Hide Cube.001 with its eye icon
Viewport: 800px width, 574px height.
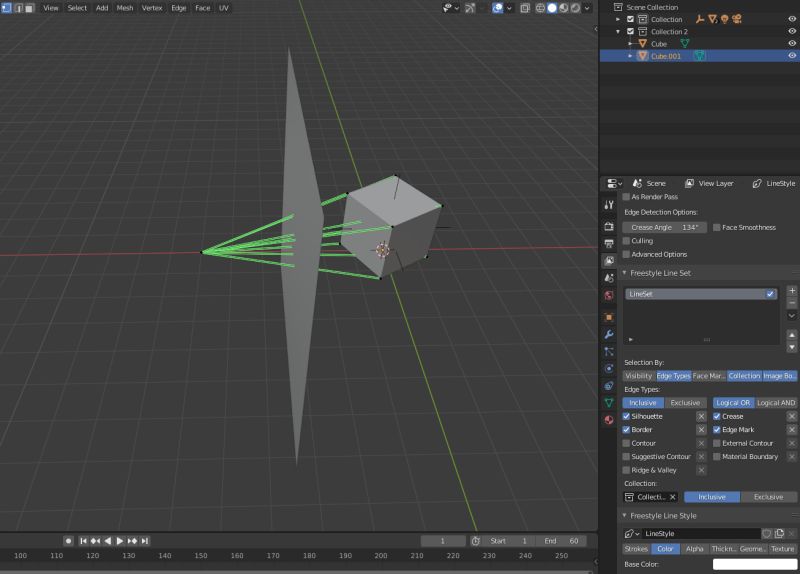coord(792,56)
